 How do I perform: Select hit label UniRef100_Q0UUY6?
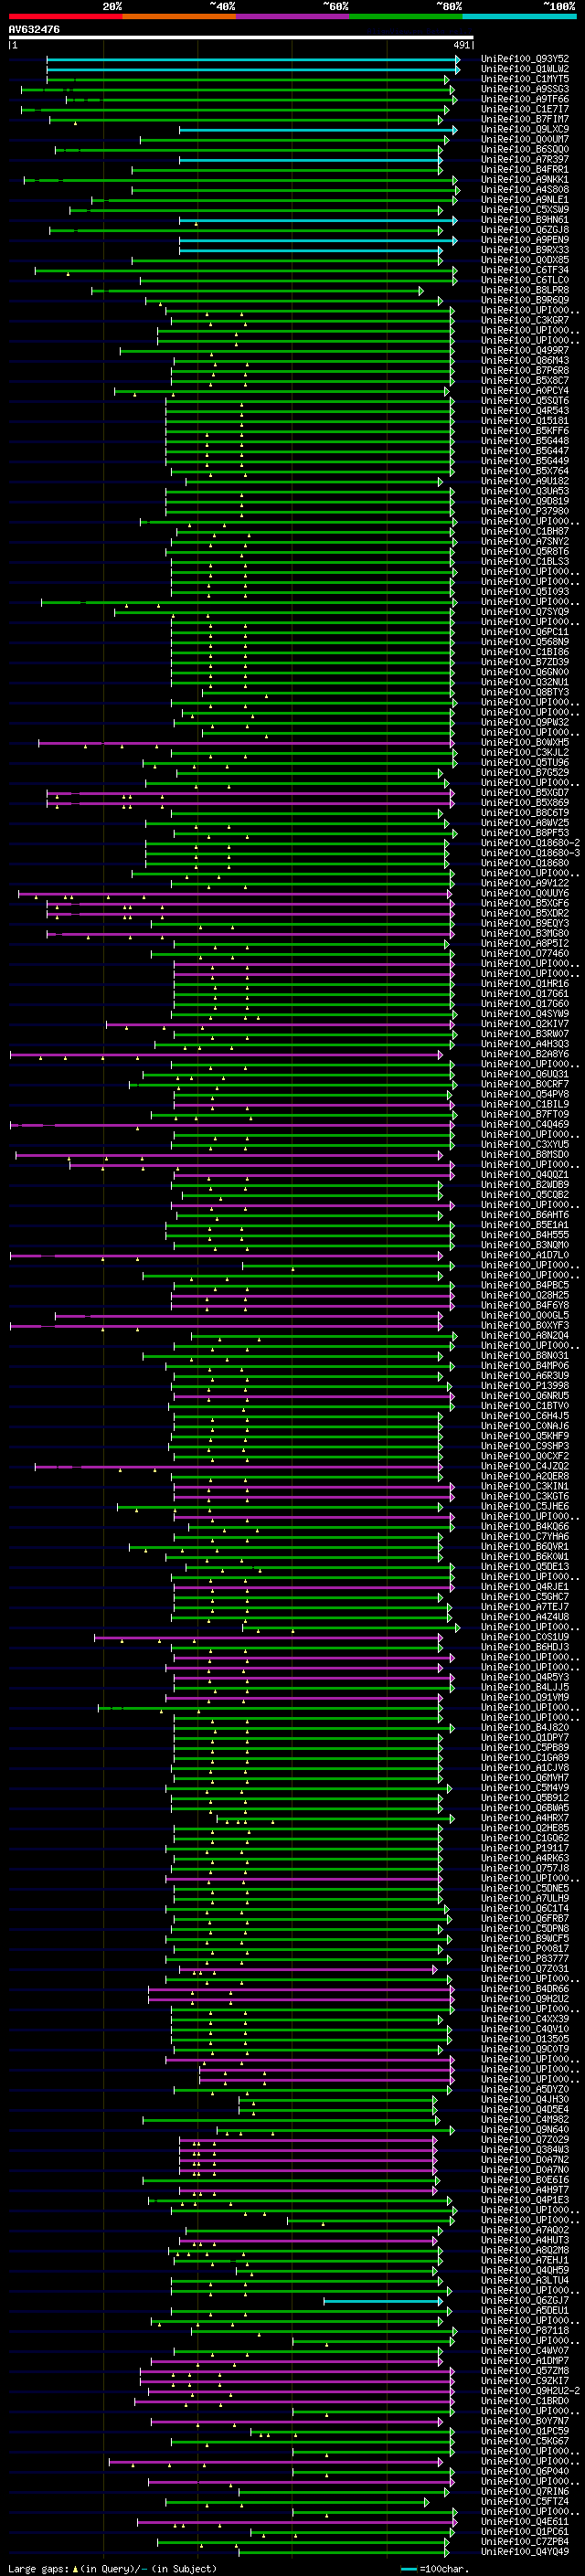(x=525, y=893)
